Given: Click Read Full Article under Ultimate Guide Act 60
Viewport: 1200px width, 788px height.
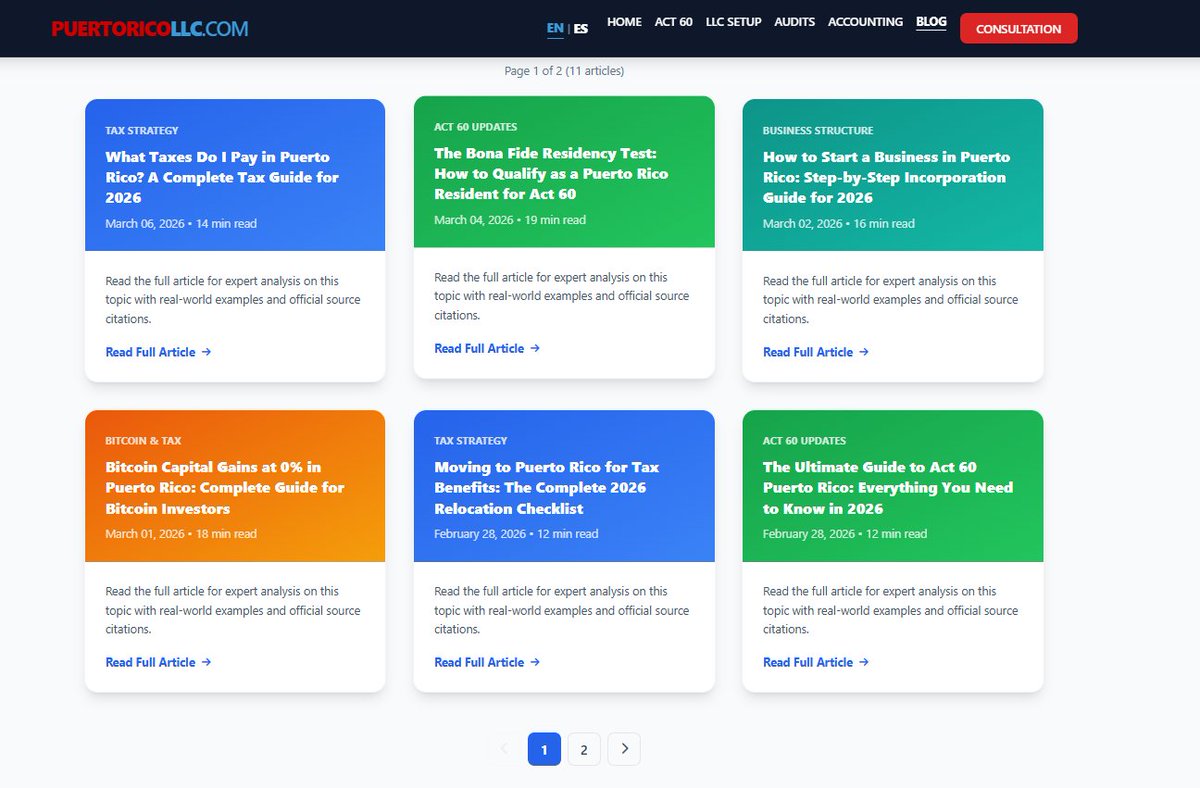Looking at the screenshot, I should pyautogui.click(x=816, y=662).
